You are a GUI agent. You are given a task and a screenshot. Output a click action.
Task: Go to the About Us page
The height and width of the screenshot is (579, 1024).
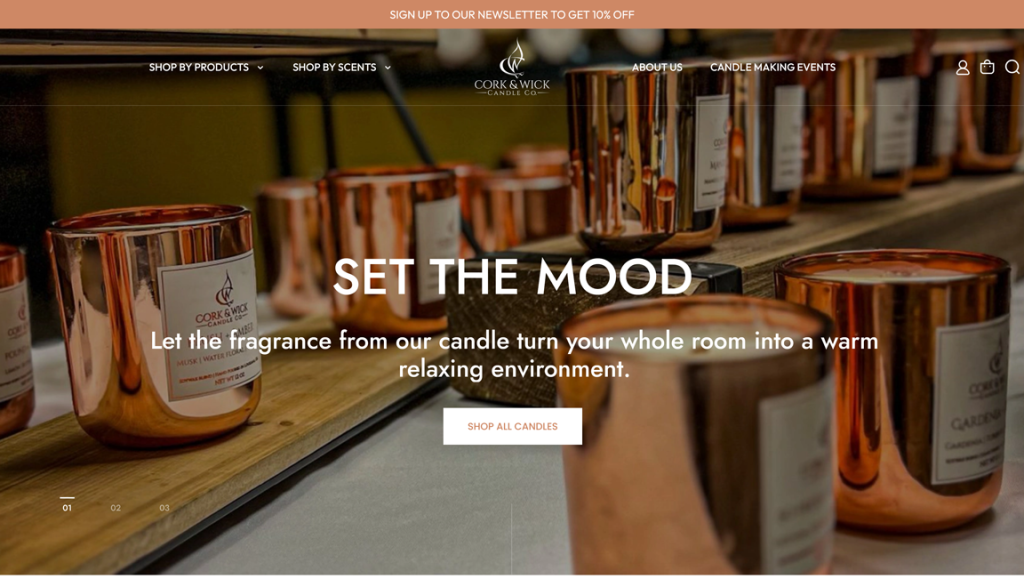click(x=657, y=67)
